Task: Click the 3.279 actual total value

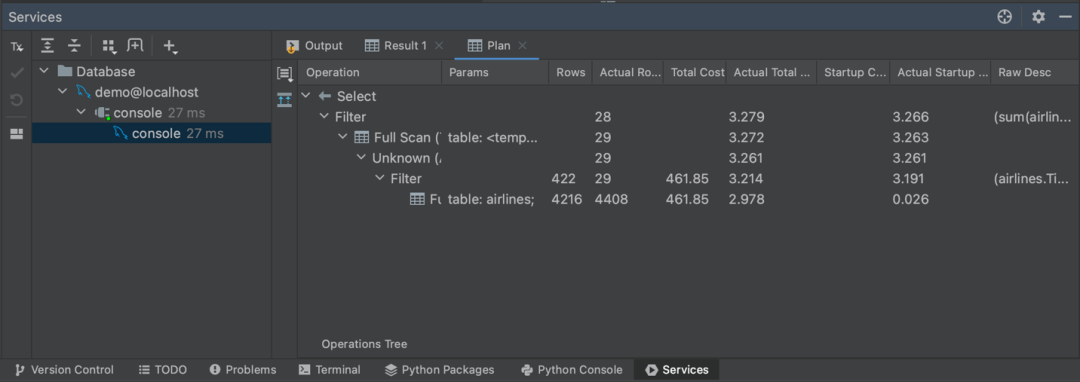Action: [x=747, y=117]
